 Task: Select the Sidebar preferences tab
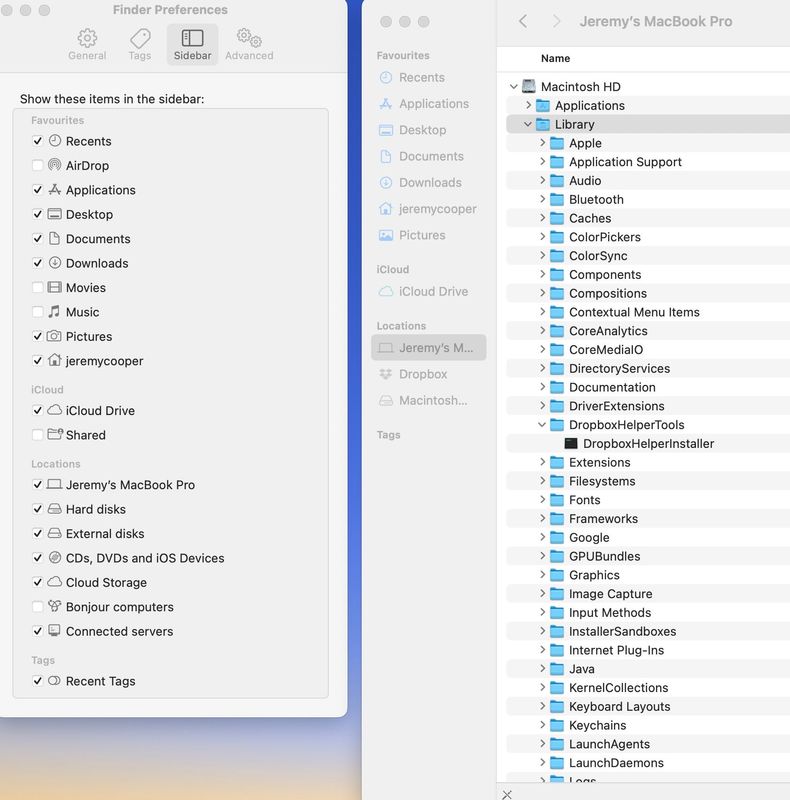tap(192, 44)
